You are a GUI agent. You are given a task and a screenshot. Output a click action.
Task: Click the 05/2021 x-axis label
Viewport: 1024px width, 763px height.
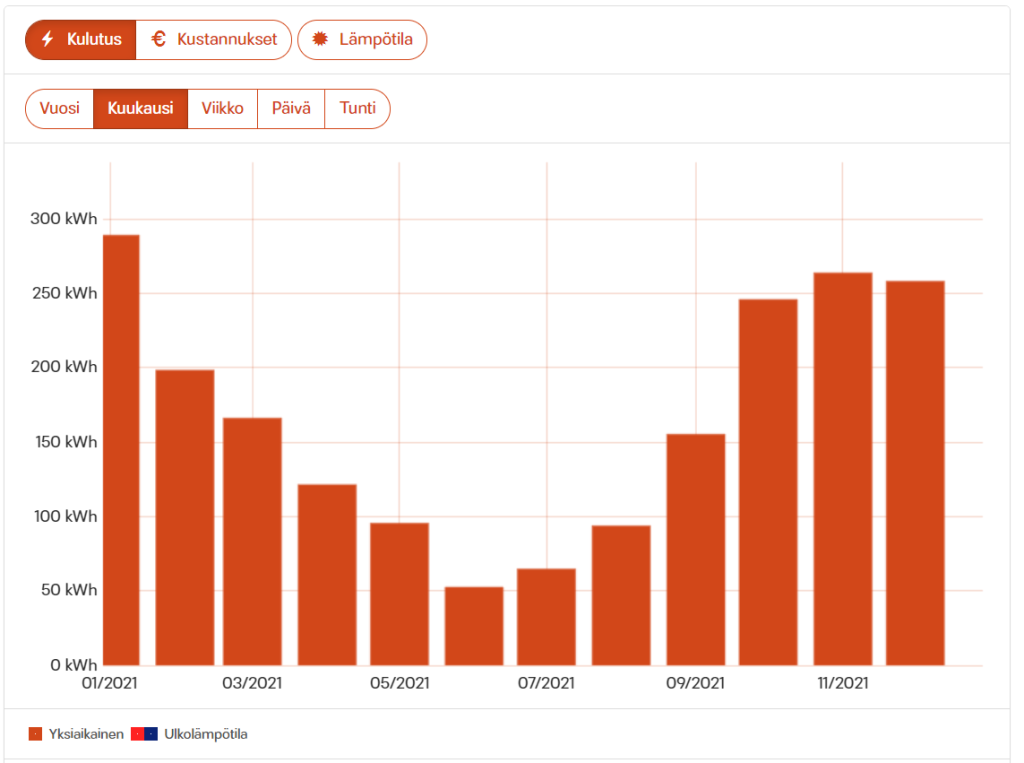click(400, 683)
